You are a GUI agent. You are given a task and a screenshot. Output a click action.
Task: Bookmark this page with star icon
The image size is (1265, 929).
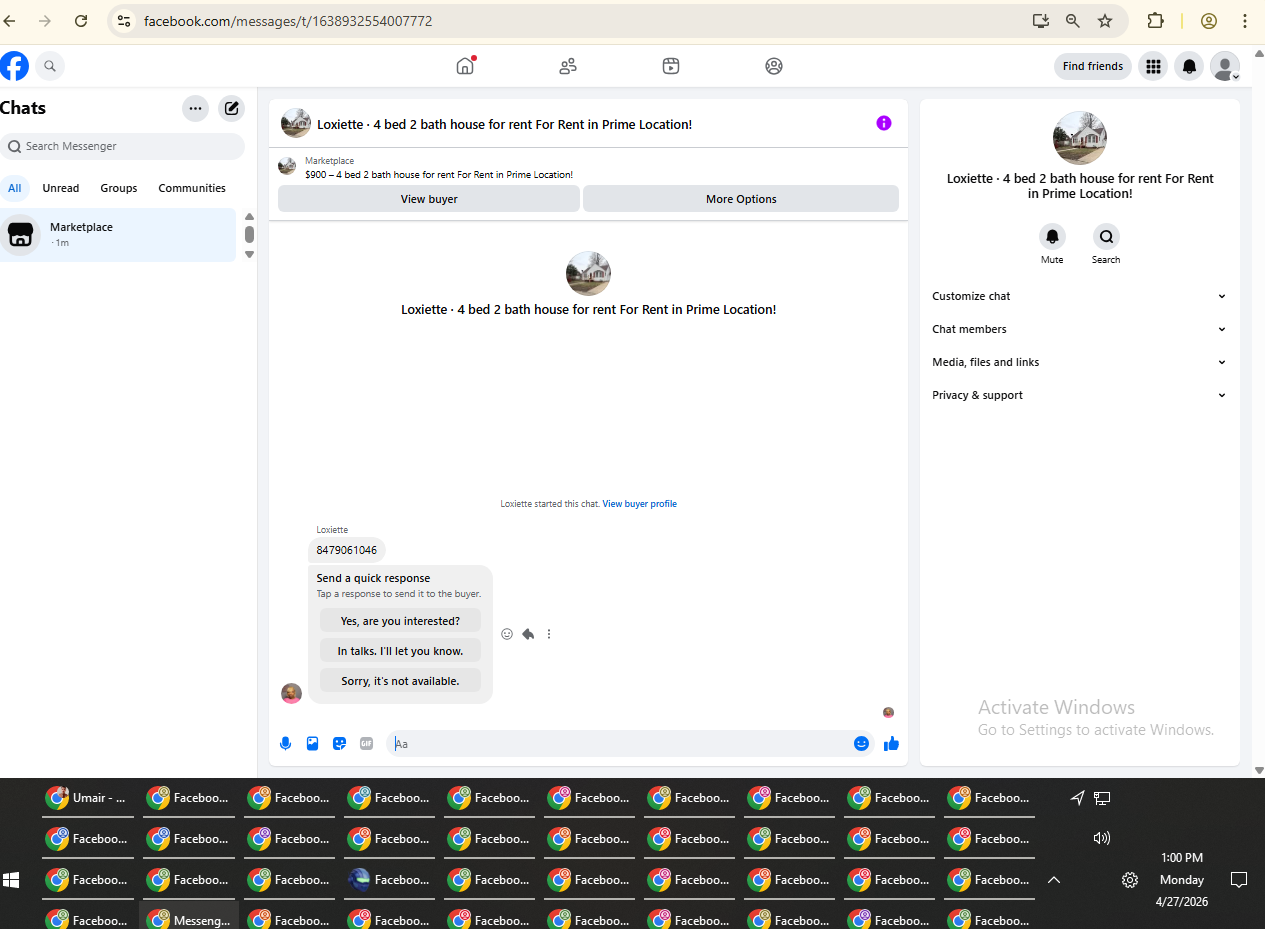(x=1105, y=21)
